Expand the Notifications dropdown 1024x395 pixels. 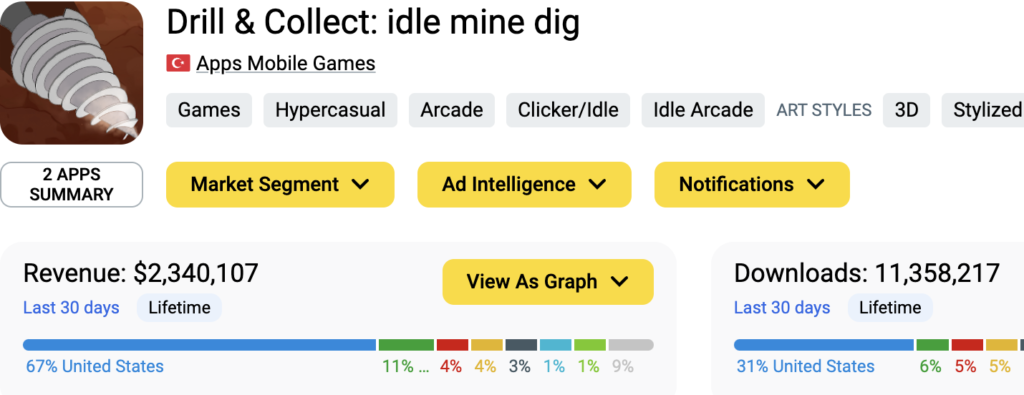click(x=752, y=185)
